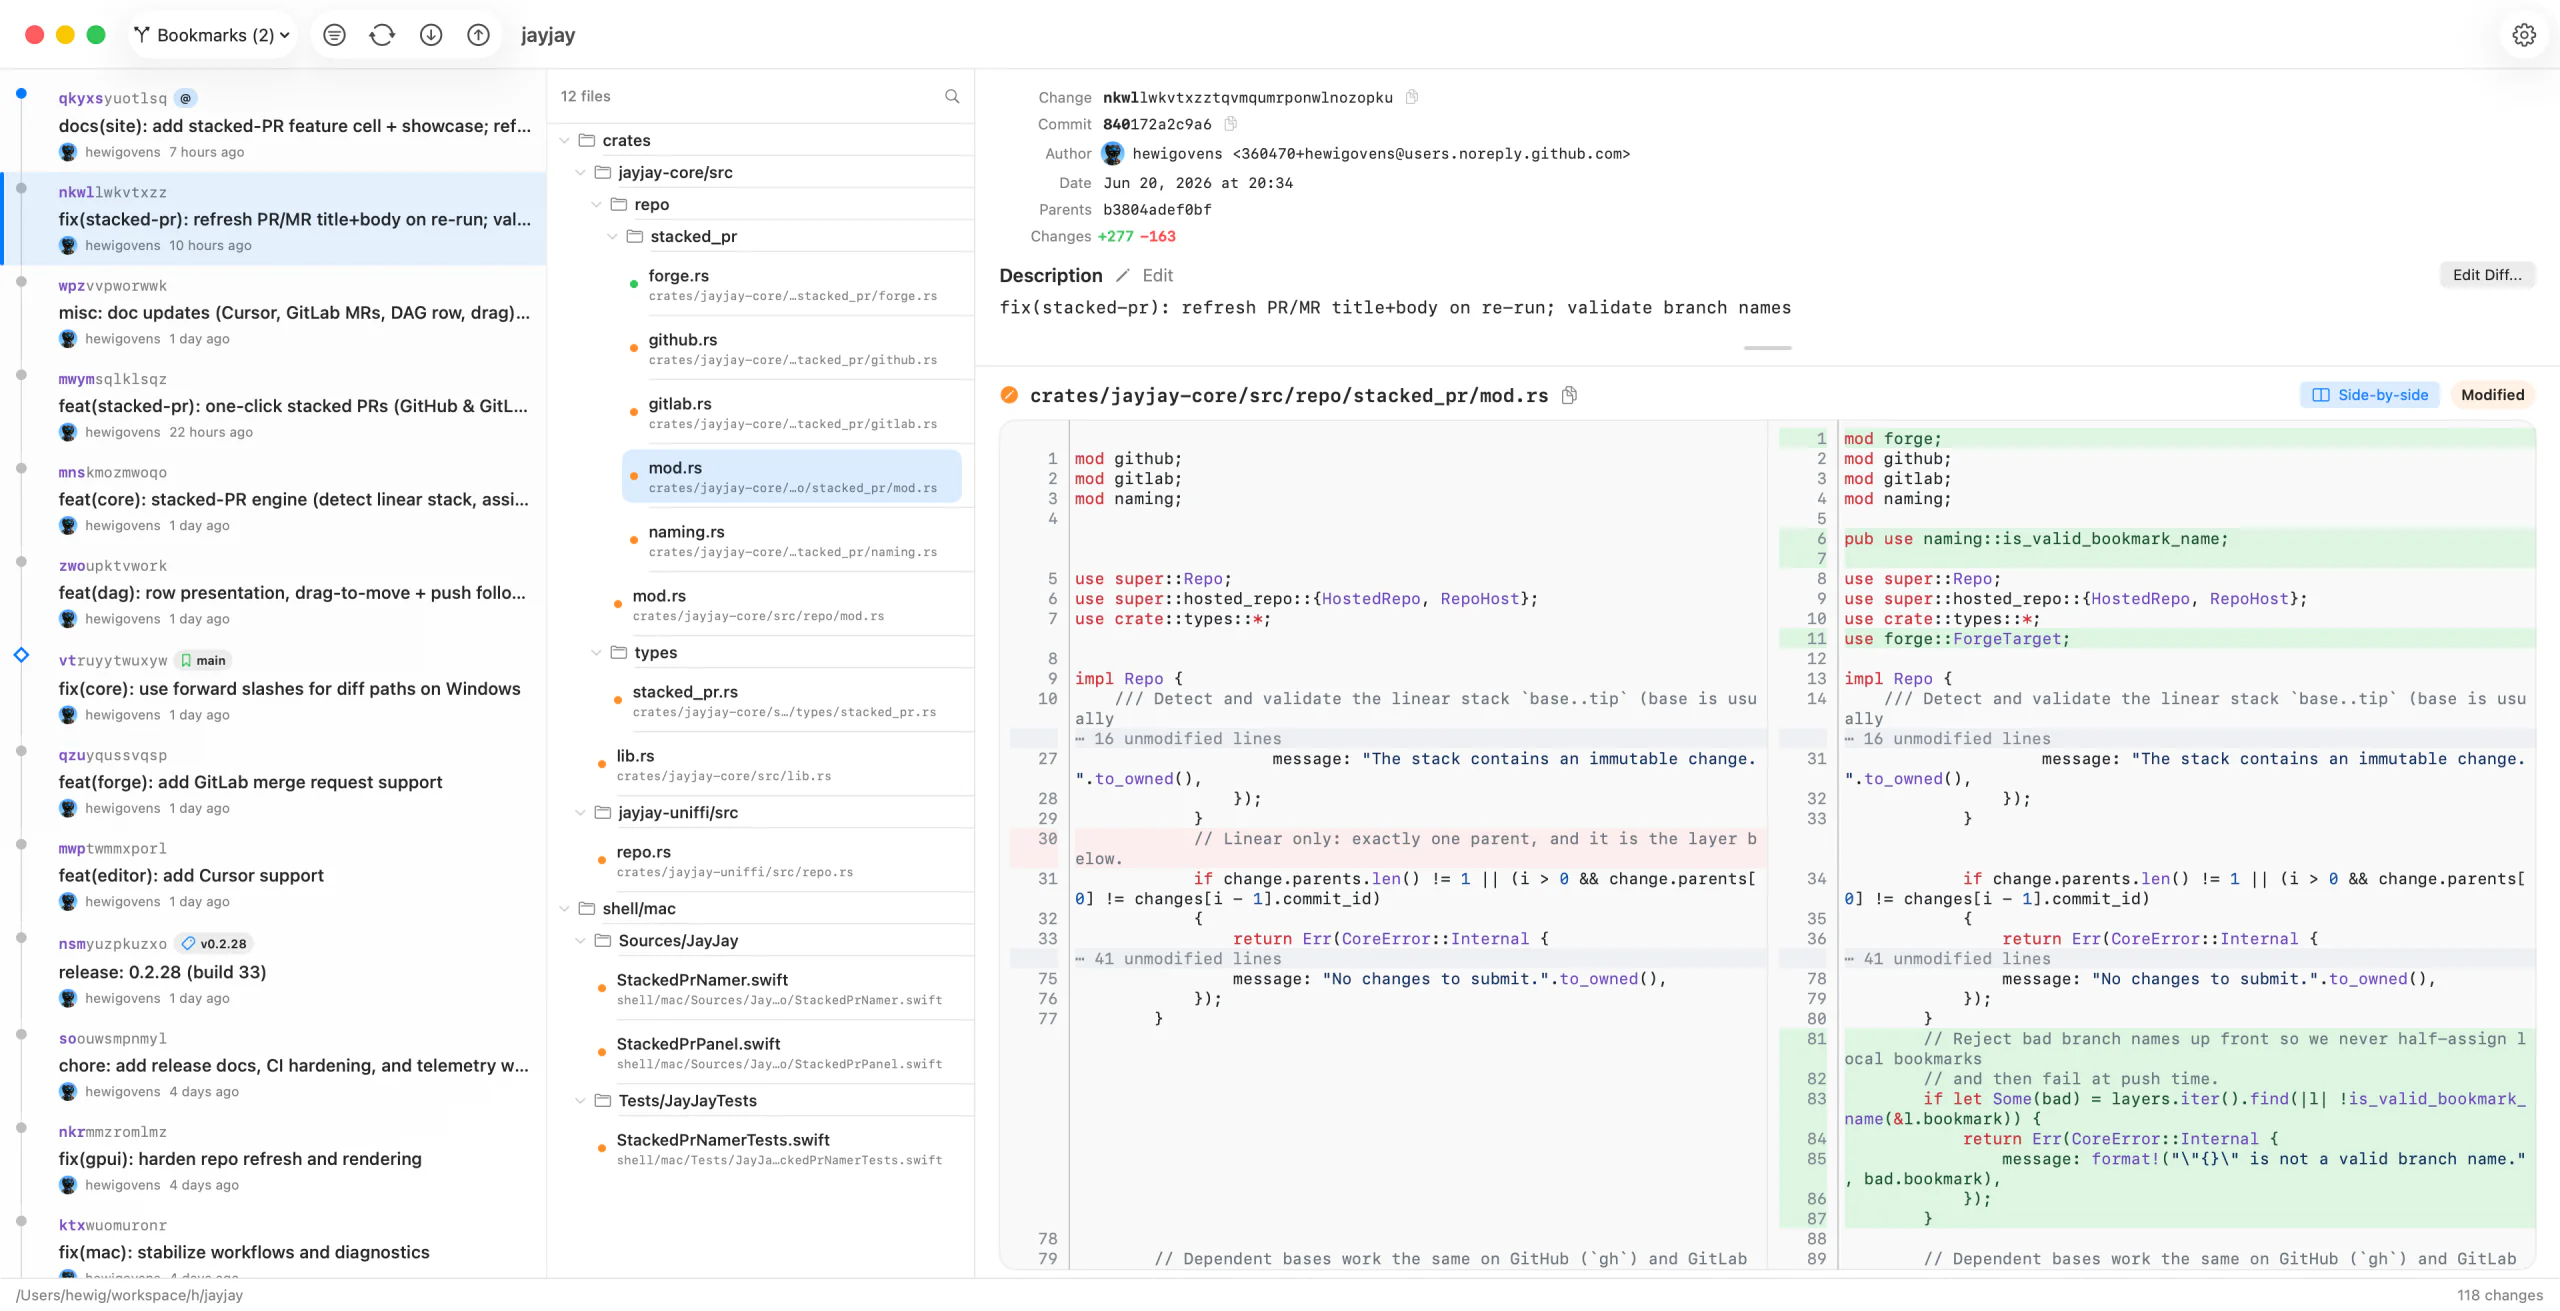2560x1311 pixels.
Task: Click hewigovens author avatar in details
Action: point(1113,153)
